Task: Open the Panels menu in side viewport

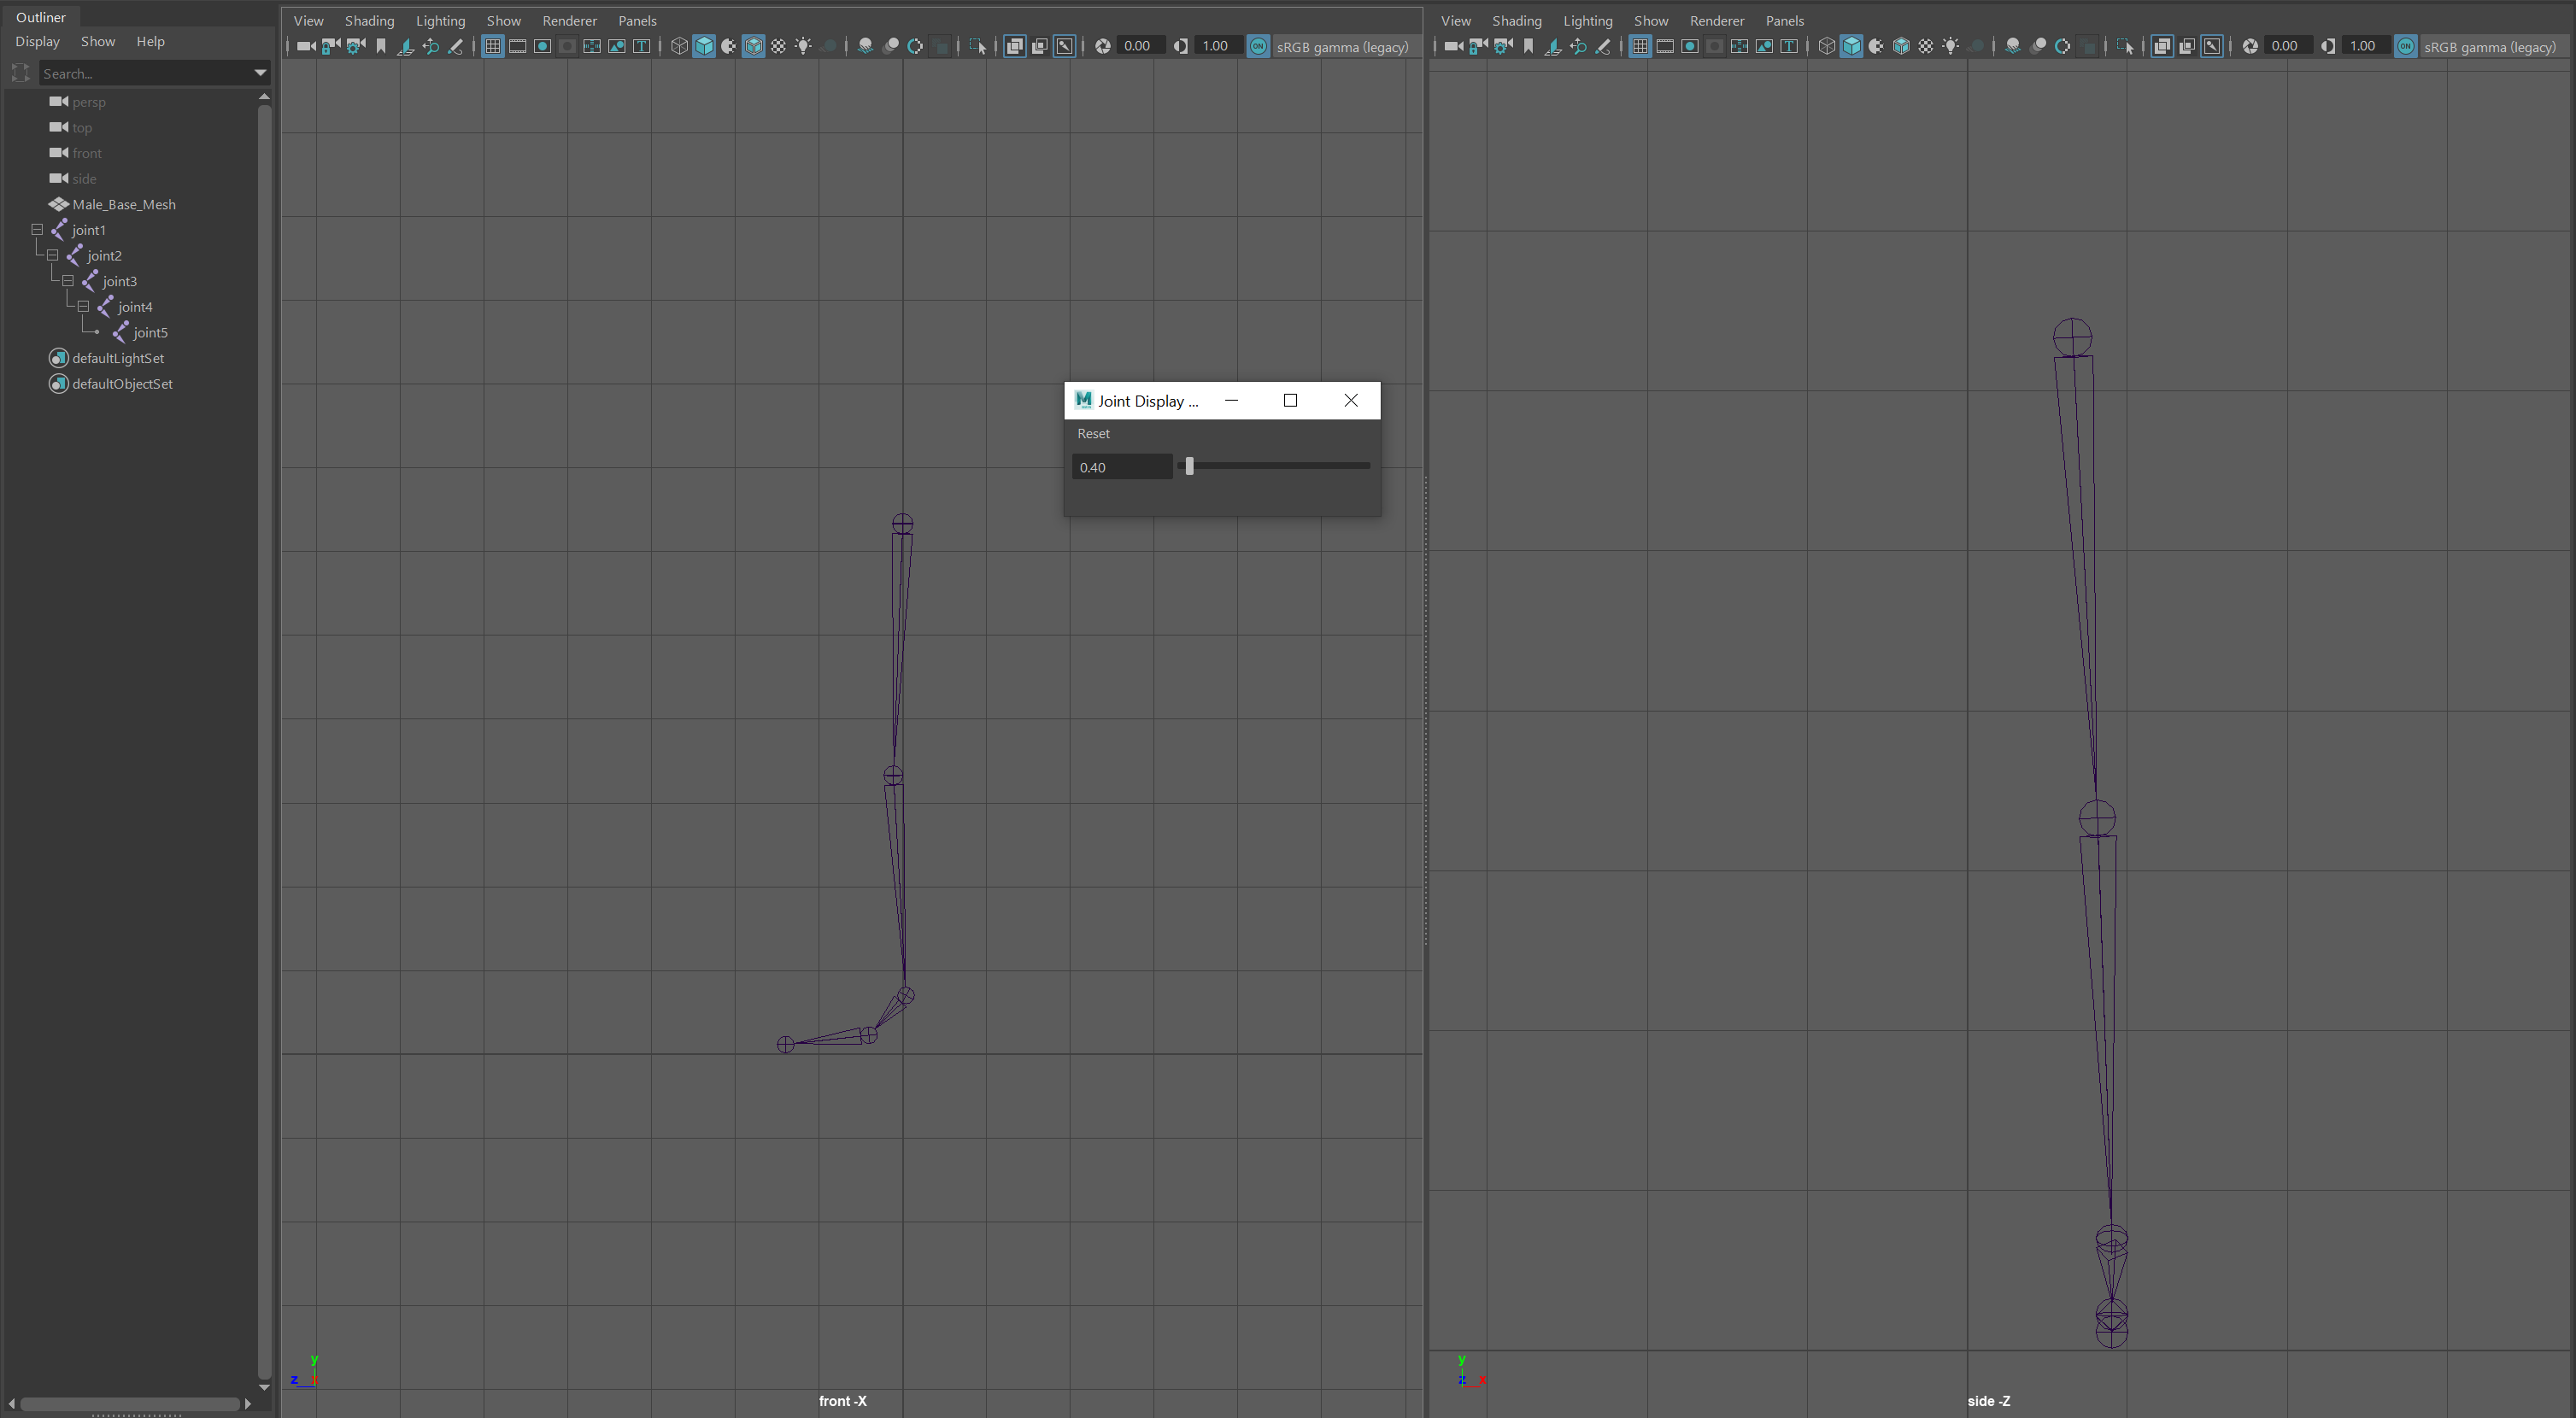Action: [1784, 20]
